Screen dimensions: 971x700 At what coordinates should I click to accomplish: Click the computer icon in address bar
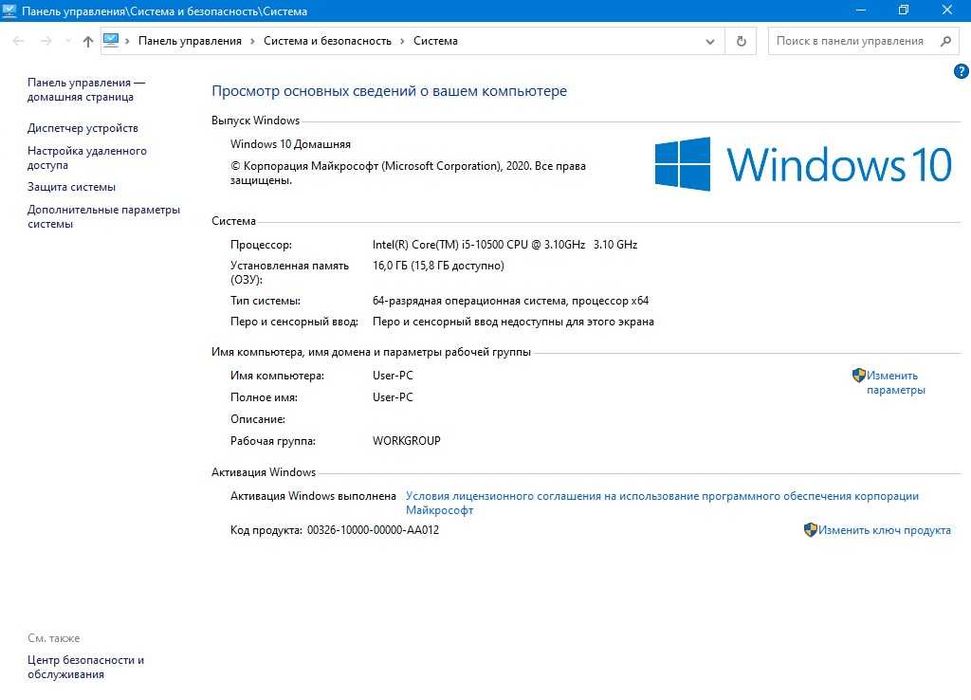tap(111, 40)
